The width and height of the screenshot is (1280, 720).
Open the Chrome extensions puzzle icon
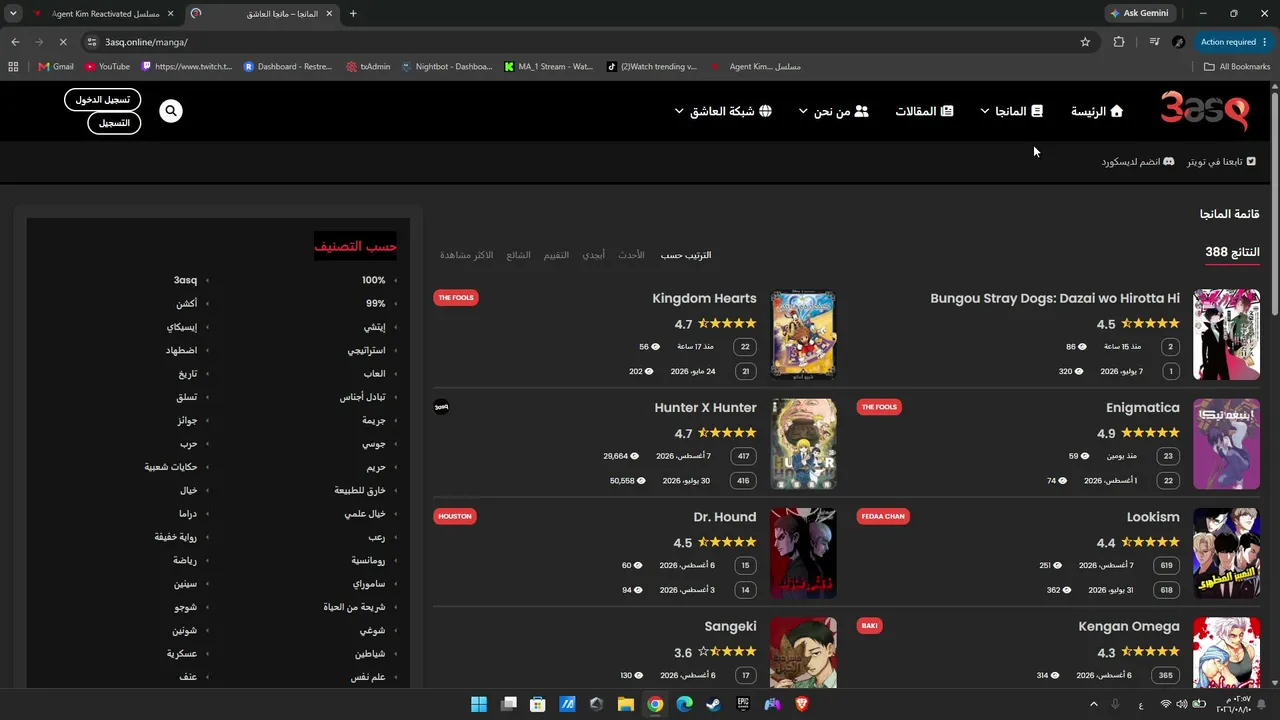pos(1119,42)
